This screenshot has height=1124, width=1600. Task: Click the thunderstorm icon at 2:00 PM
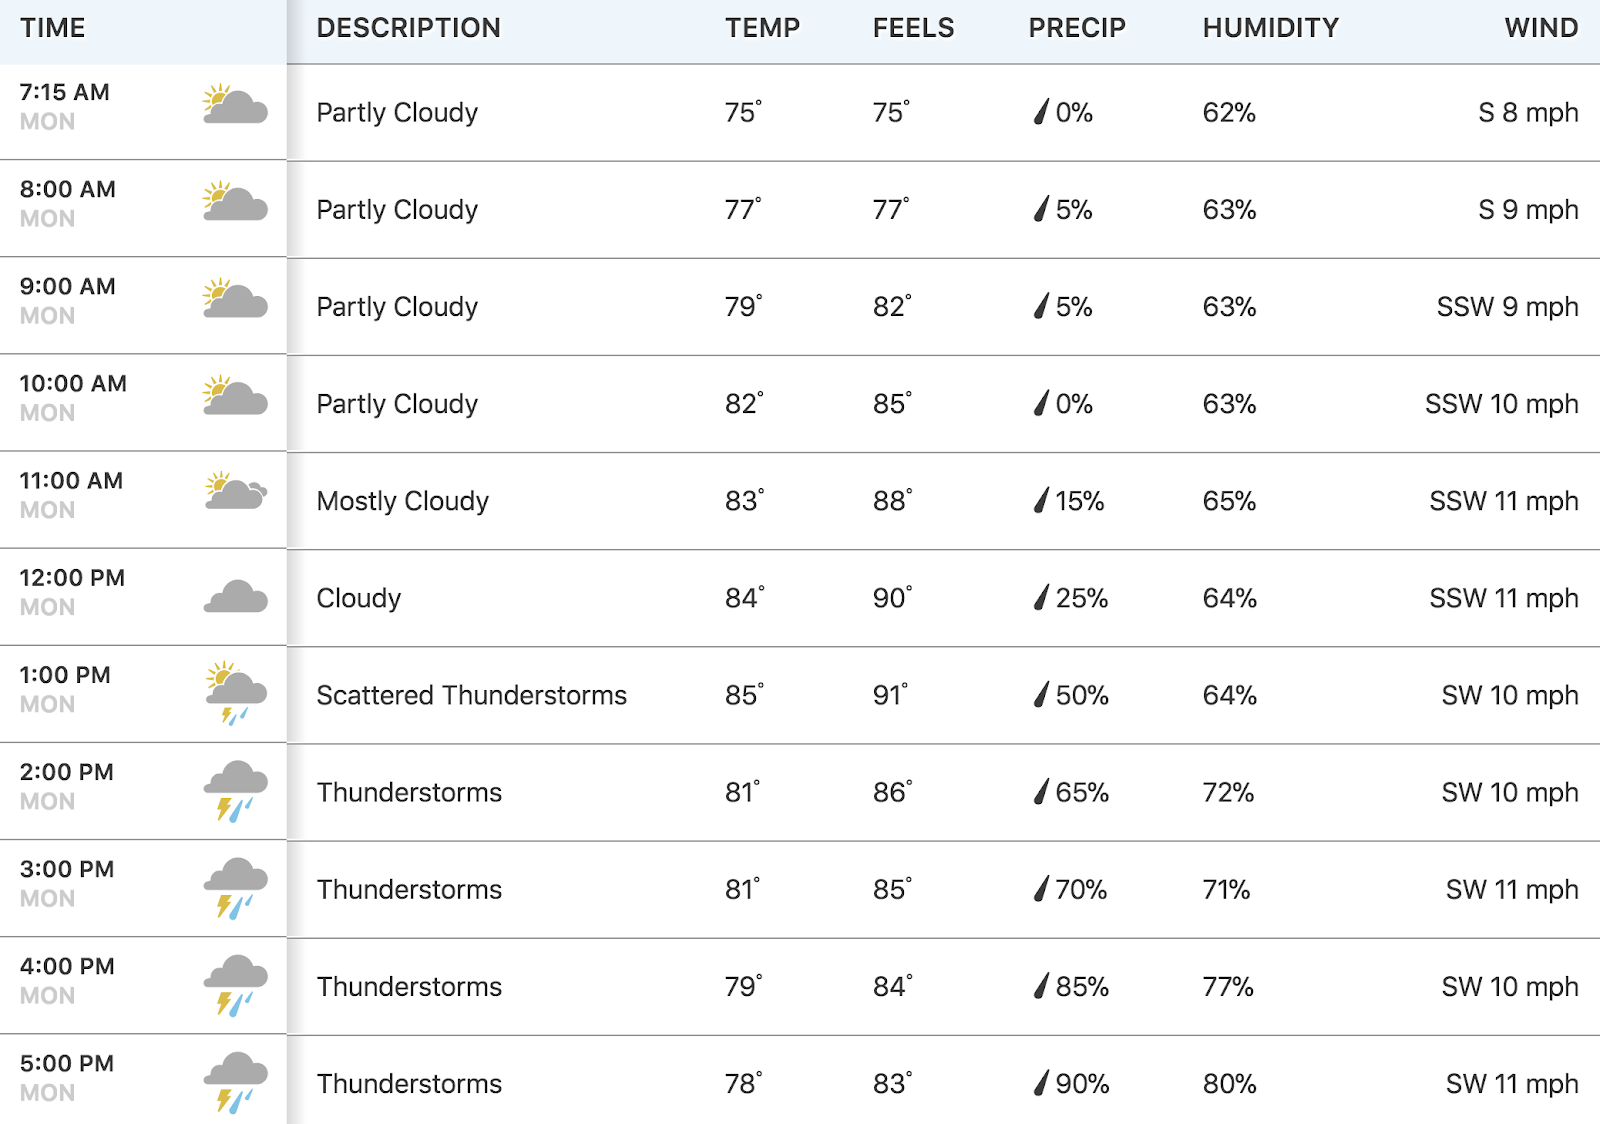pos(236,791)
